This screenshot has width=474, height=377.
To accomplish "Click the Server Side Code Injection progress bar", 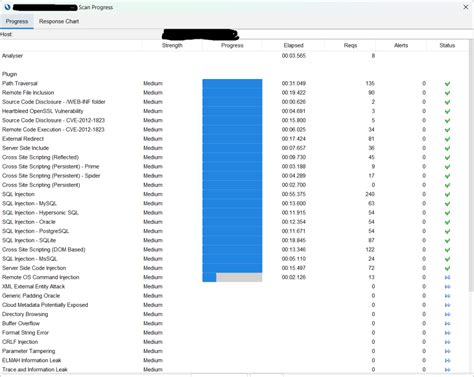I will (x=232, y=268).
